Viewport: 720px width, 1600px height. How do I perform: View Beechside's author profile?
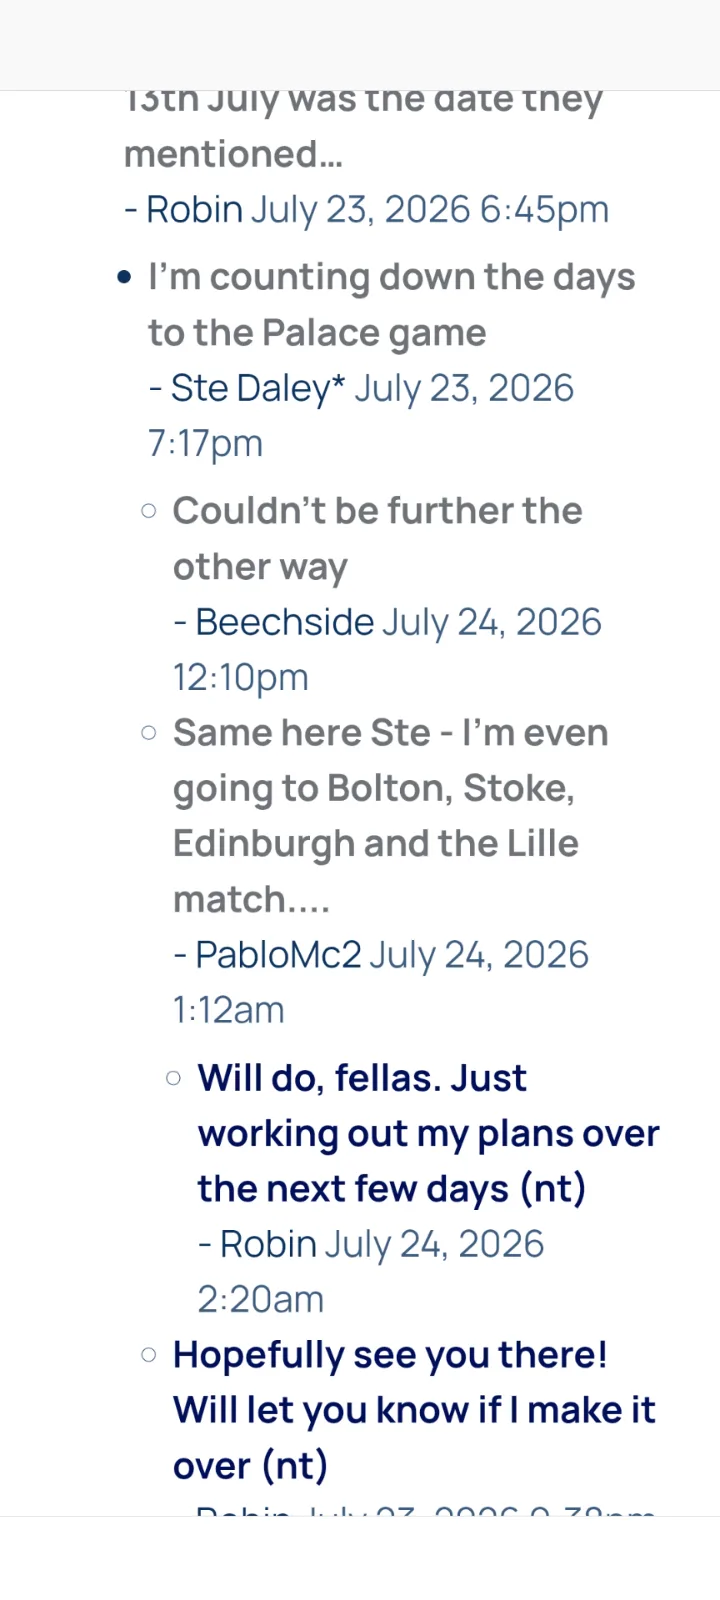pyautogui.click(x=284, y=622)
